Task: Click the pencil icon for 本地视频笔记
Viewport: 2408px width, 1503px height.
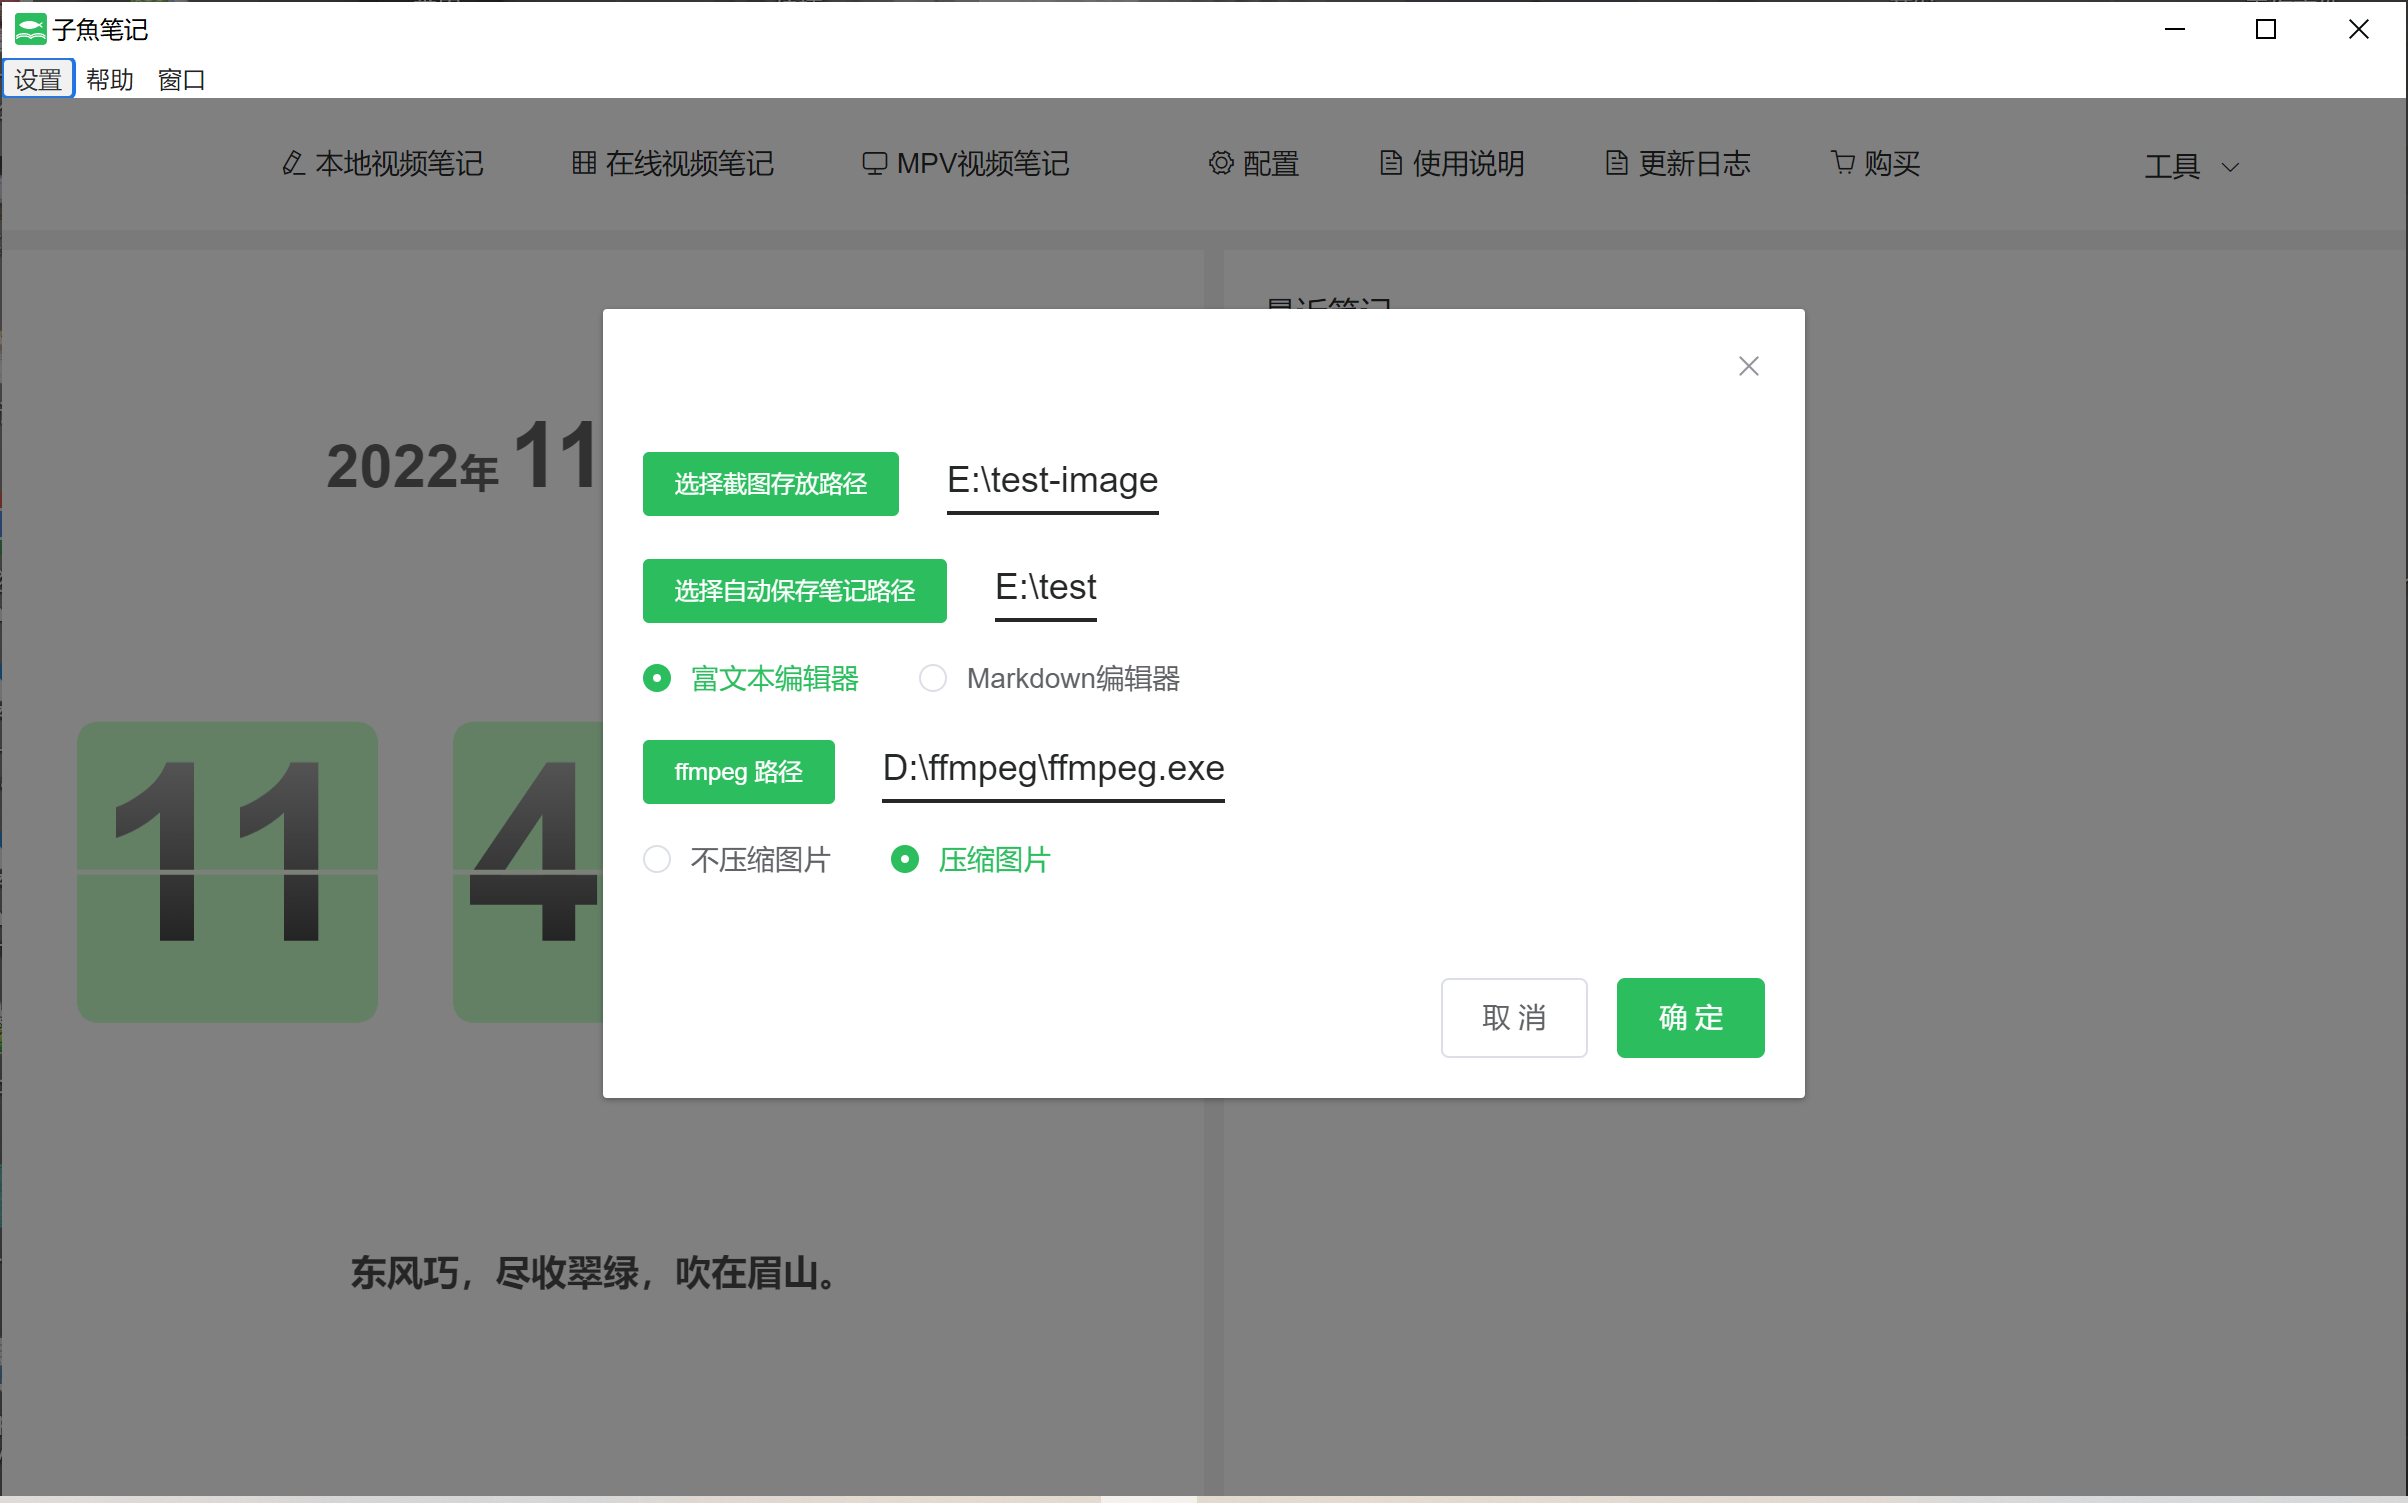Action: (x=293, y=163)
